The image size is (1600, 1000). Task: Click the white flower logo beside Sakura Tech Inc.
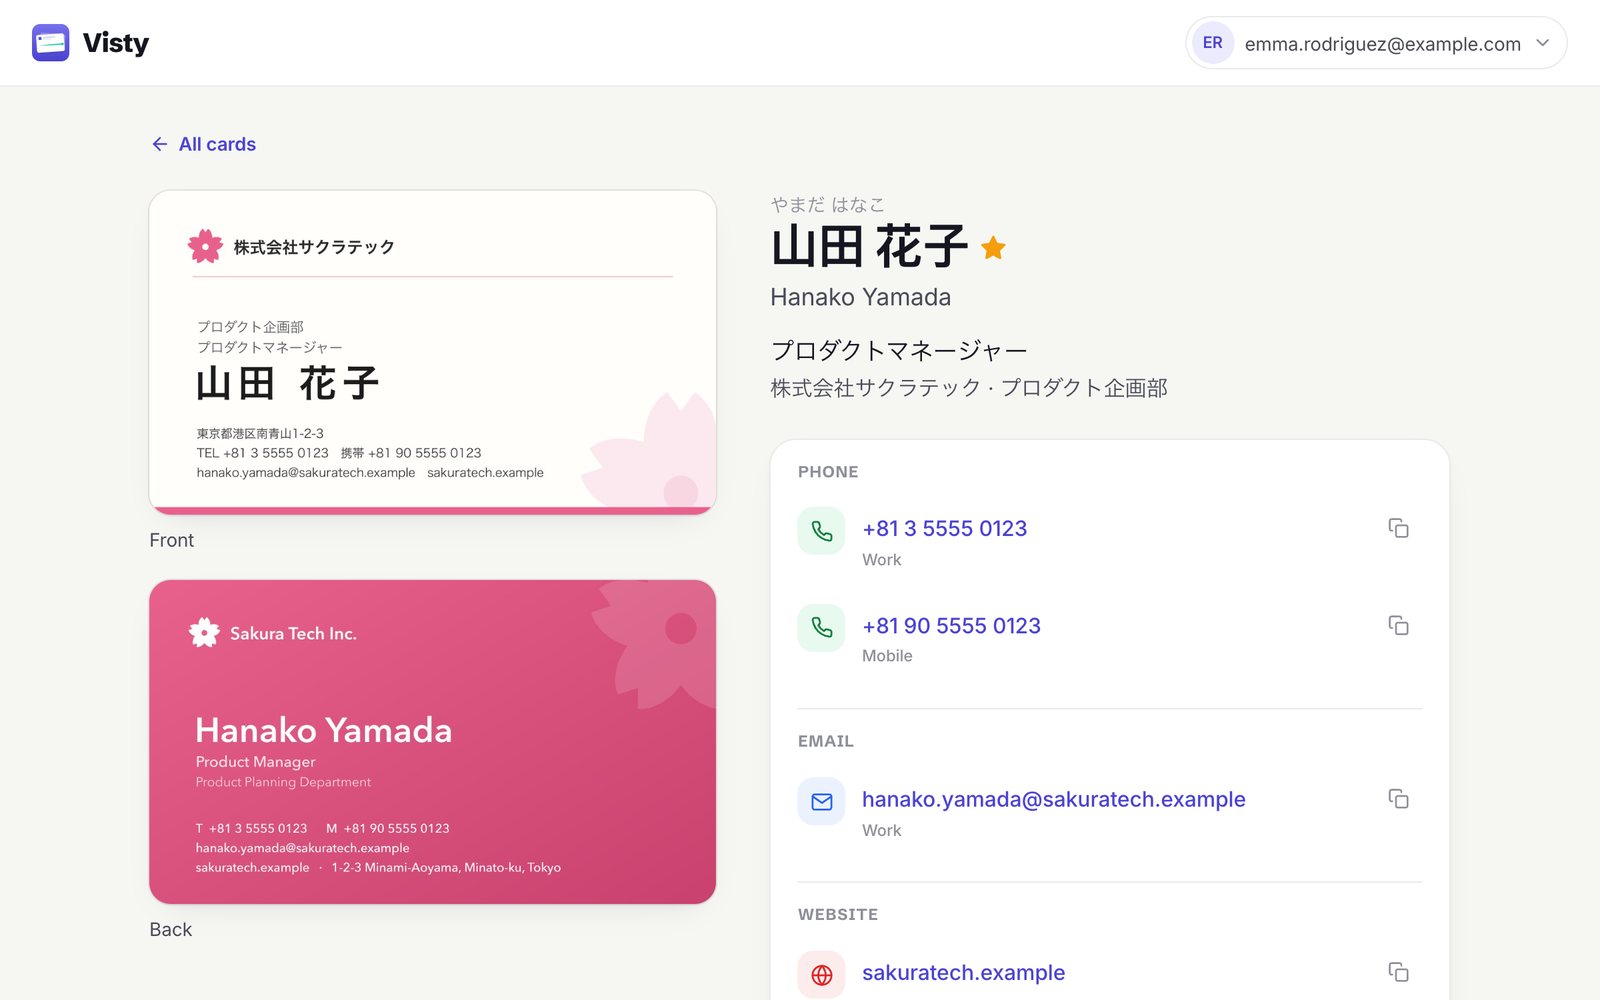pos(204,632)
